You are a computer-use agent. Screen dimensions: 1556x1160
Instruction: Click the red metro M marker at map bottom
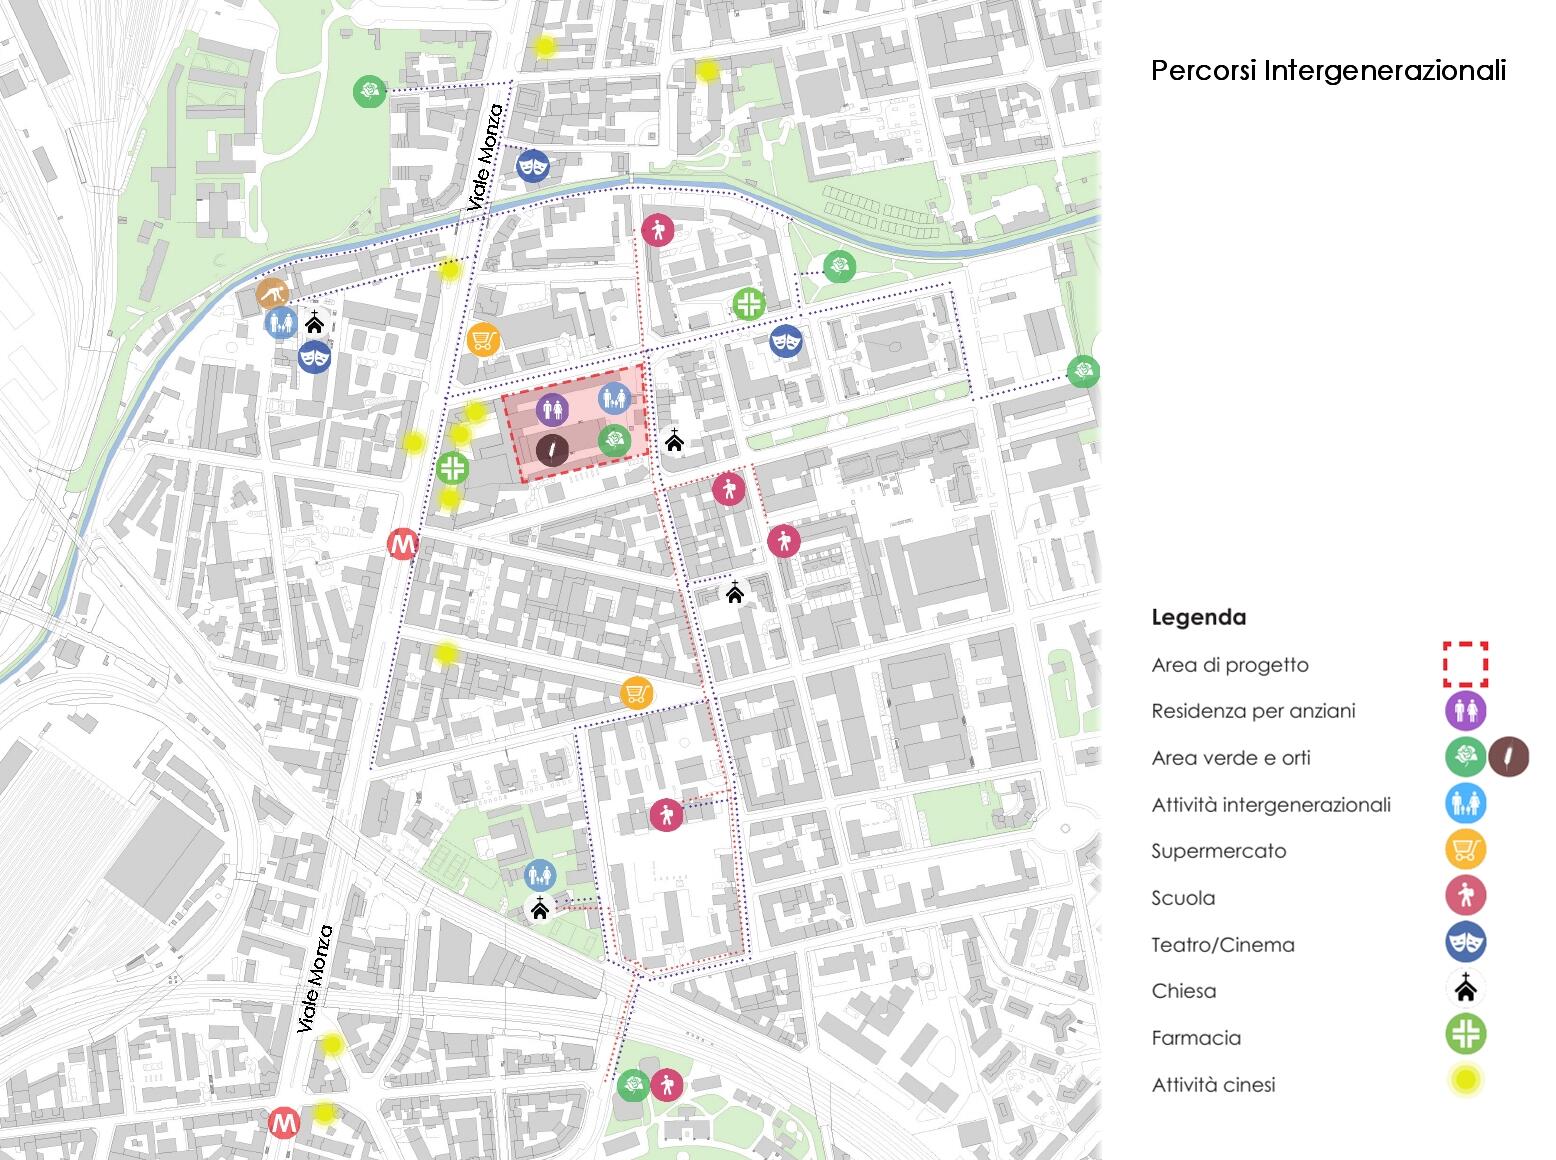click(x=284, y=1123)
